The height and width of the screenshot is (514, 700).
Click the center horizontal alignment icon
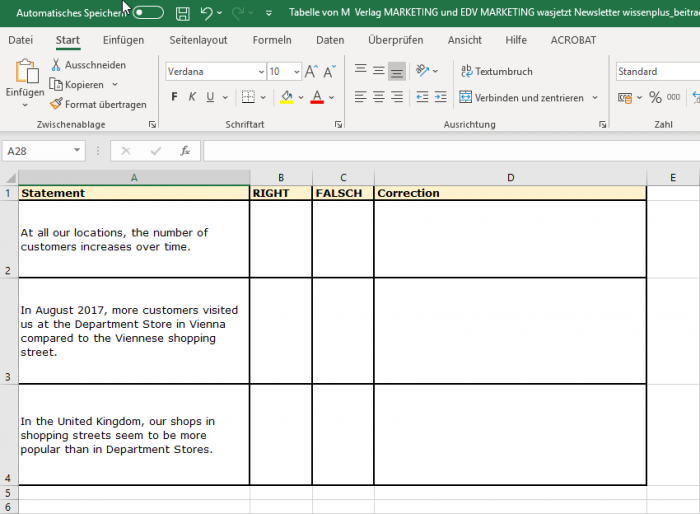379,97
